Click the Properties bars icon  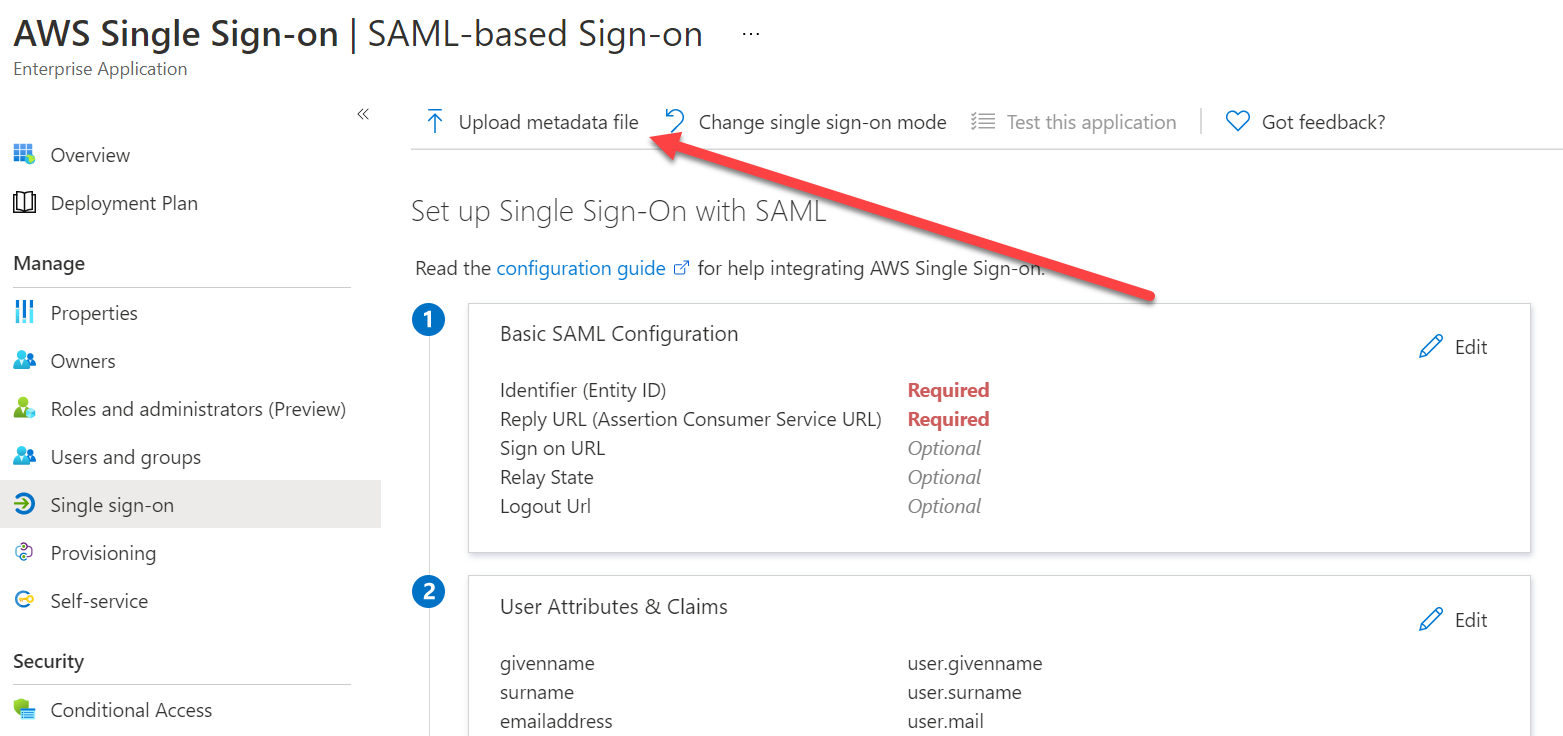tap(24, 313)
